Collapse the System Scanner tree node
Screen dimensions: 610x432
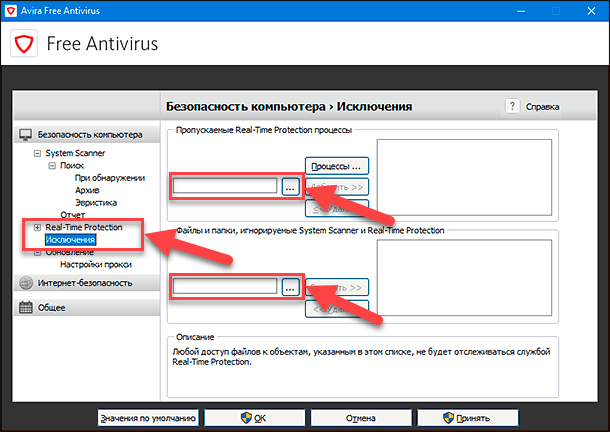(37, 153)
